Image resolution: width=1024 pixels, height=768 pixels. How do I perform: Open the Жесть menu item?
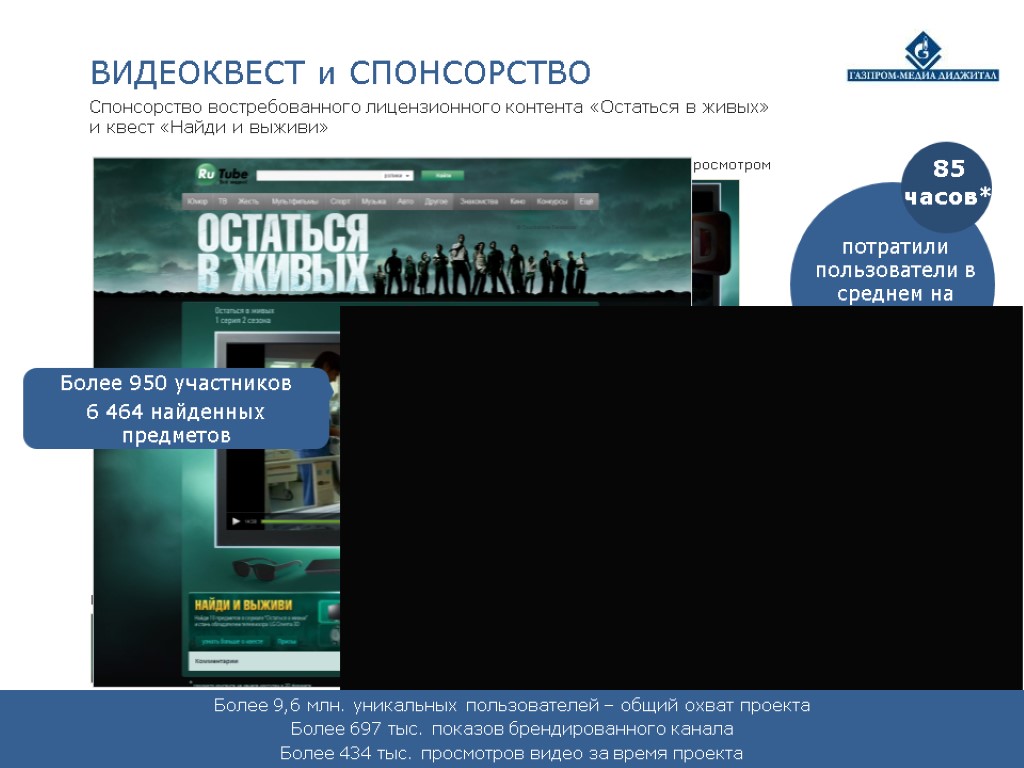pyautogui.click(x=248, y=201)
